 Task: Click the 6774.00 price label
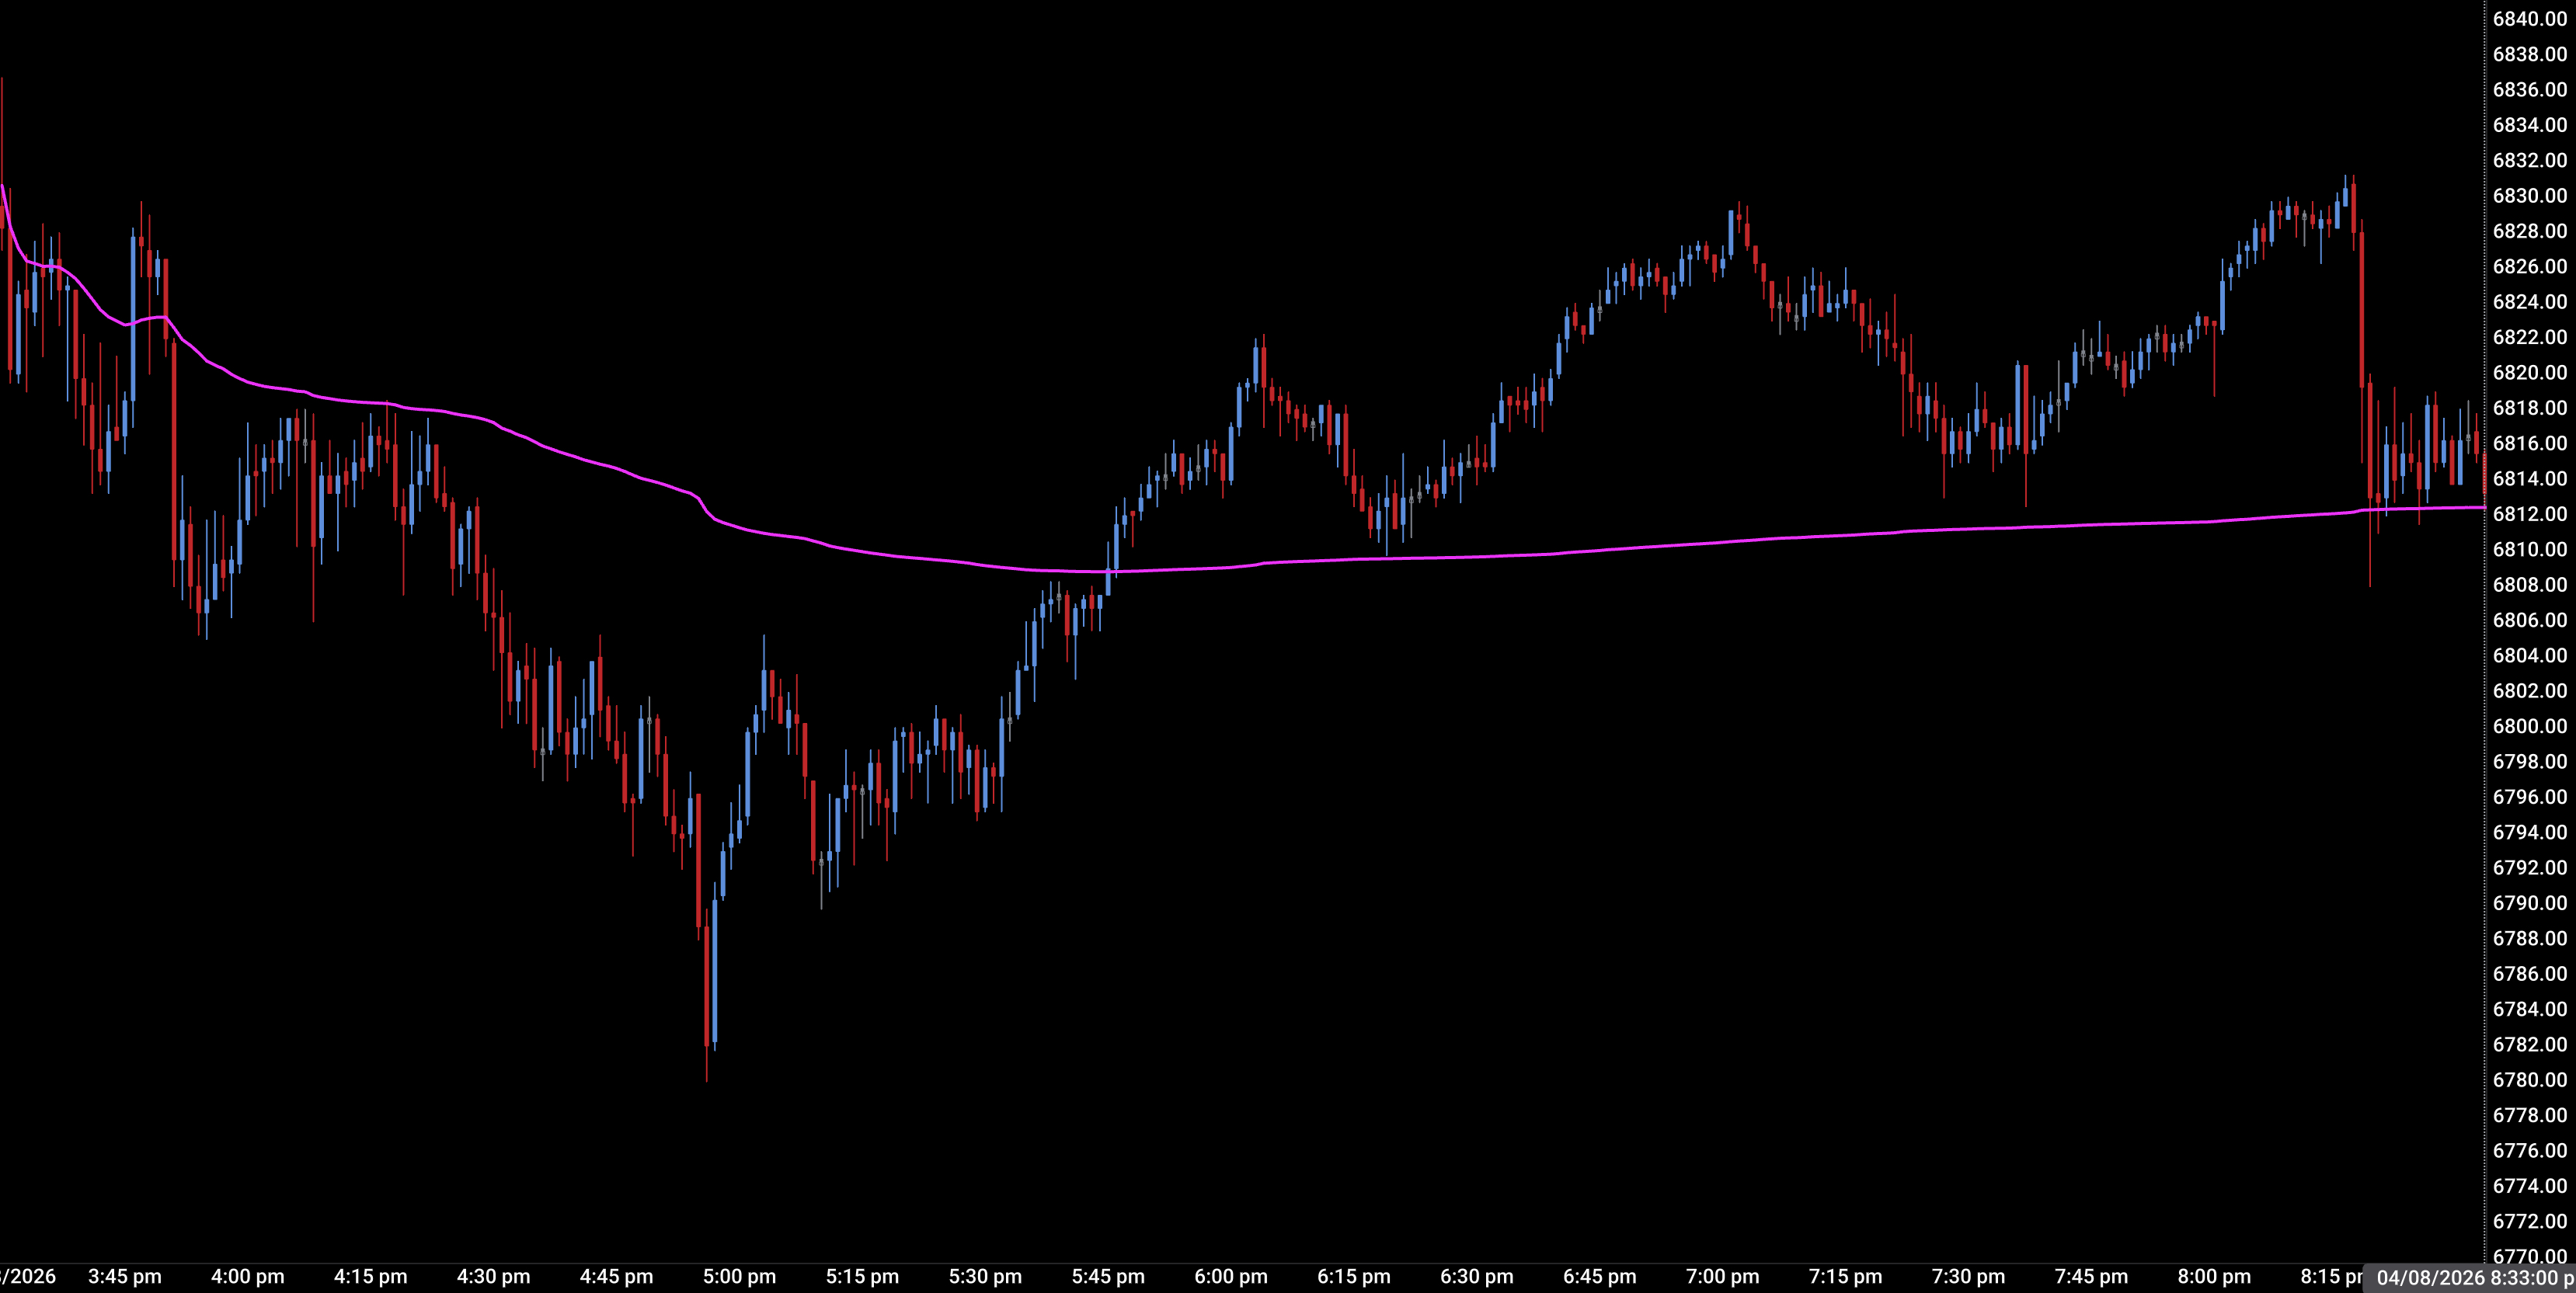click(x=2529, y=1186)
